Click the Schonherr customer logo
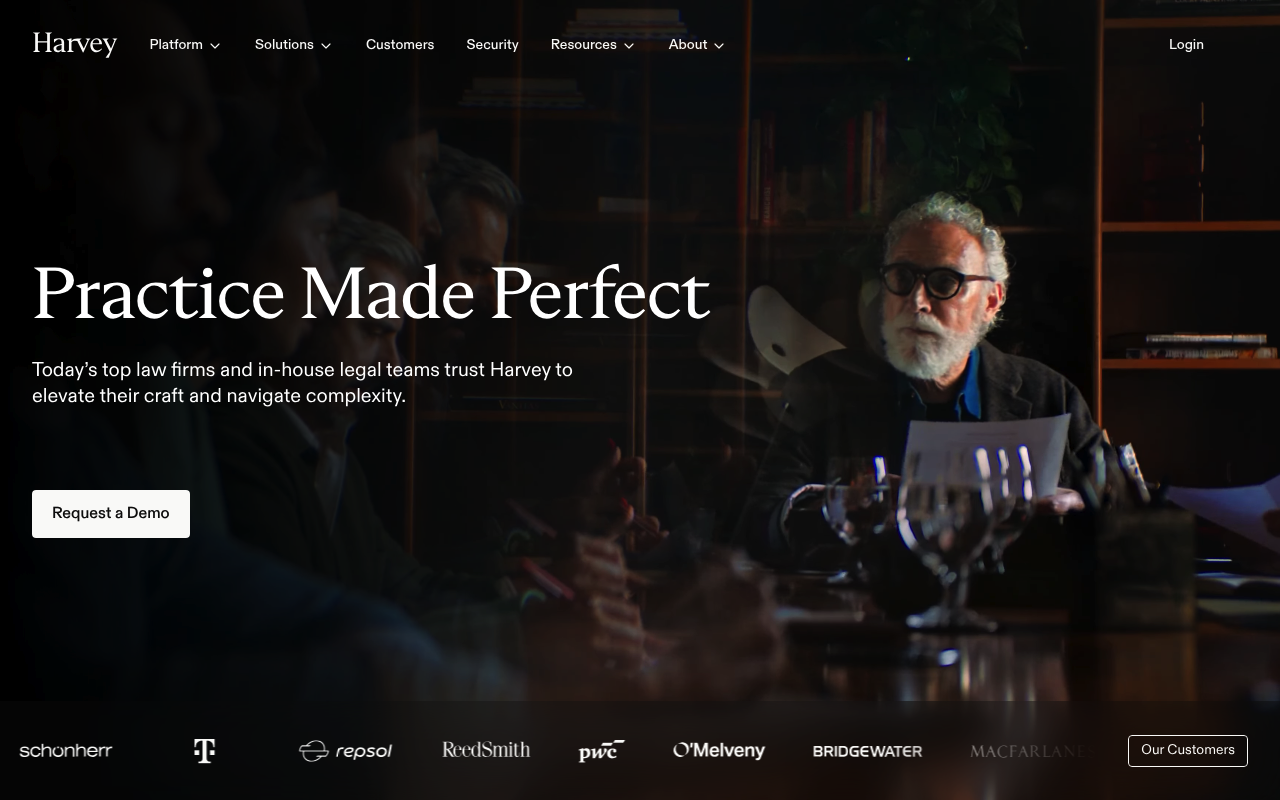1280x800 pixels. coord(66,751)
